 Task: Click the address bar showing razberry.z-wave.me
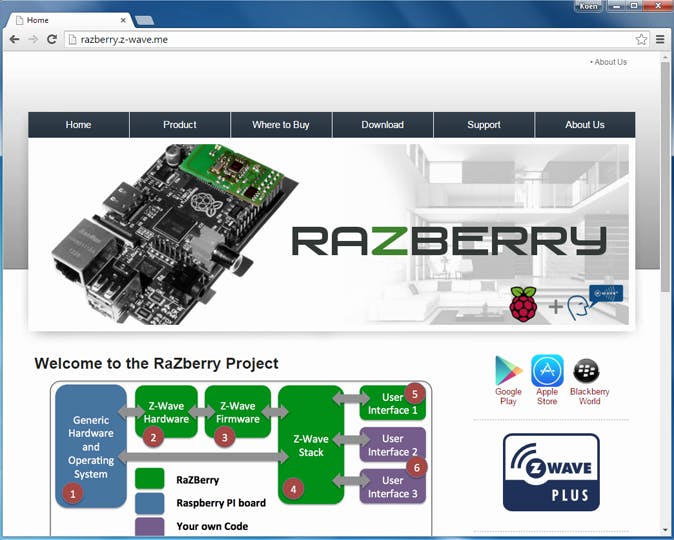click(357, 40)
